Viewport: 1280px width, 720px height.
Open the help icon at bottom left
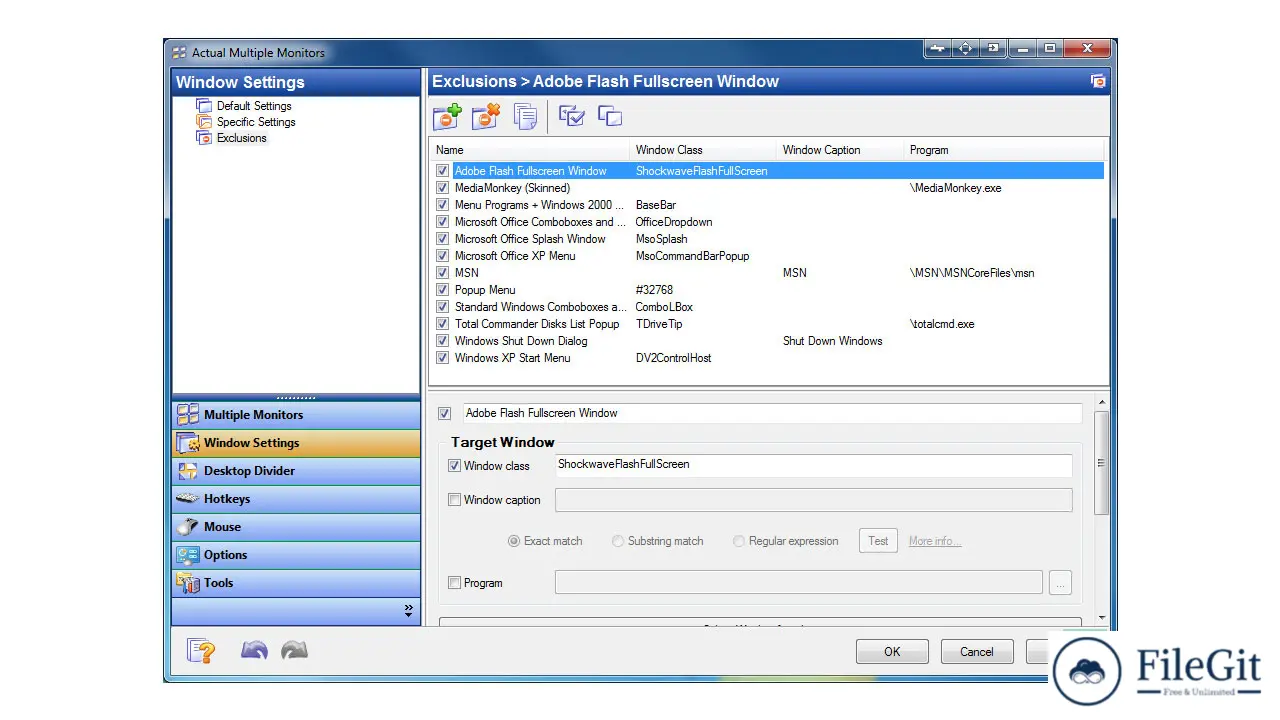(202, 651)
